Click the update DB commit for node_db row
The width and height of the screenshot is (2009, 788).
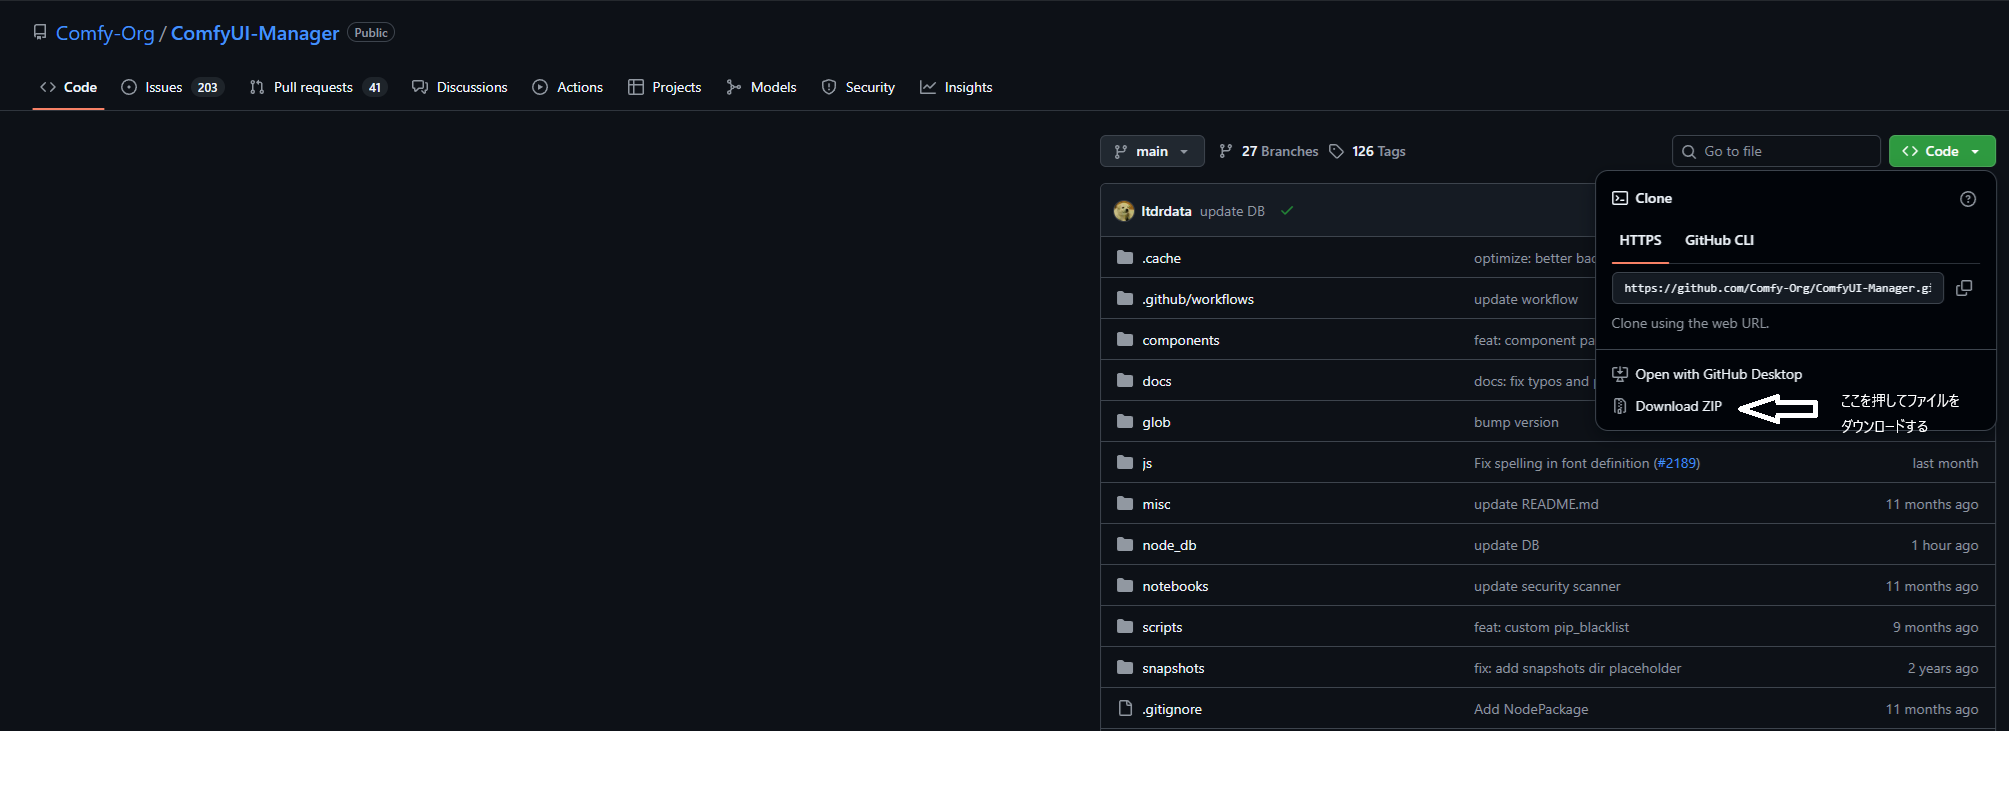1506,545
